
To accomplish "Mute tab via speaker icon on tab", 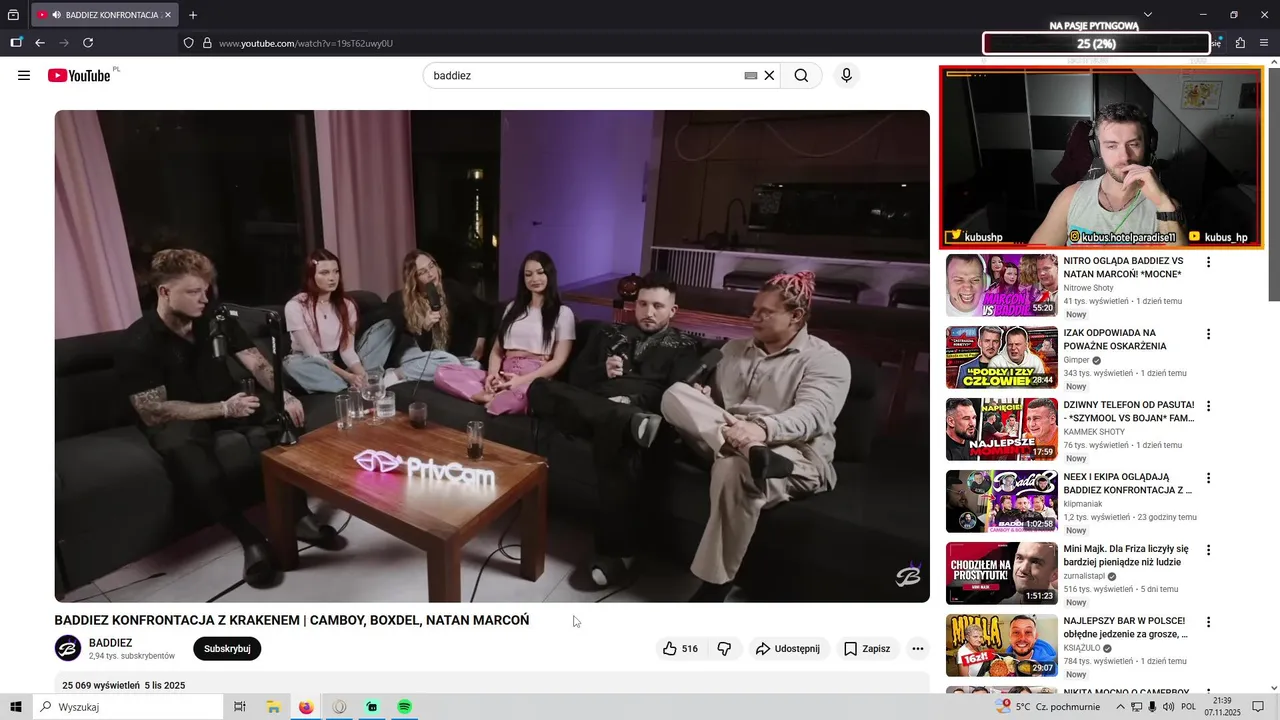I will (x=56, y=15).
